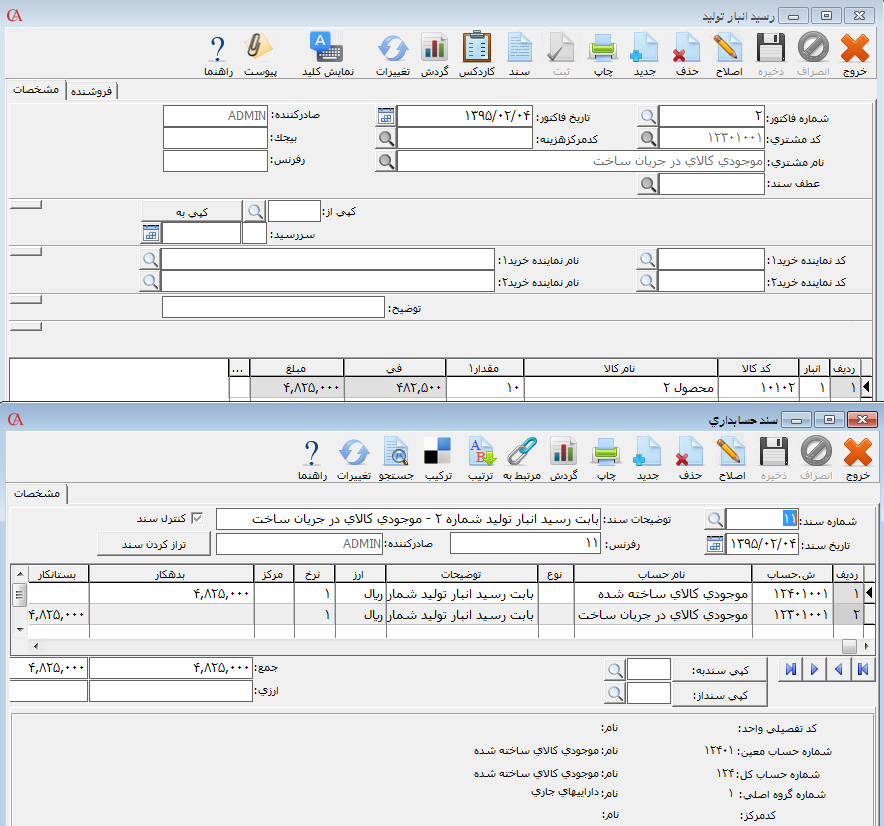Toggle the کنترل سند checkbox
884x826 pixels.
[196, 518]
